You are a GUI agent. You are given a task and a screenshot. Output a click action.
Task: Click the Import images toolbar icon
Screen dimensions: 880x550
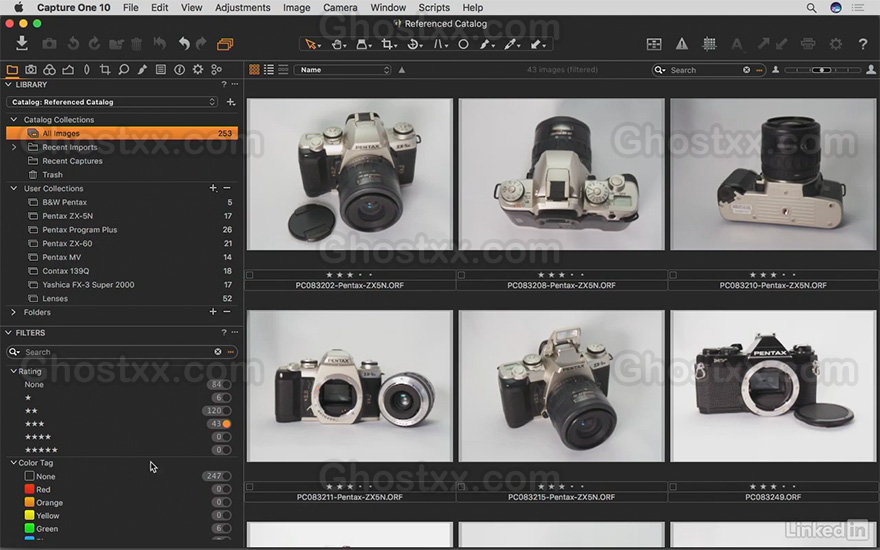[22, 43]
